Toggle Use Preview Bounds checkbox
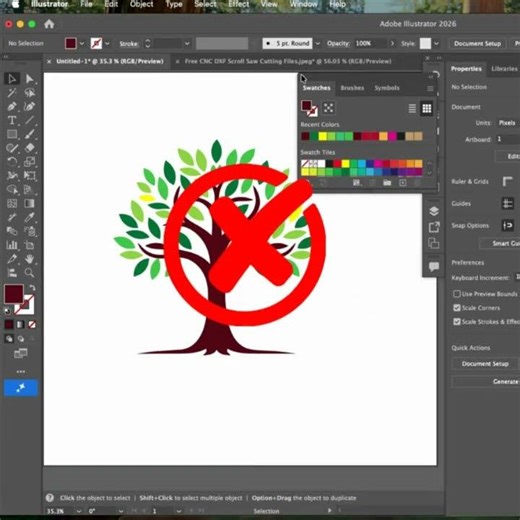 pos(457,294)
